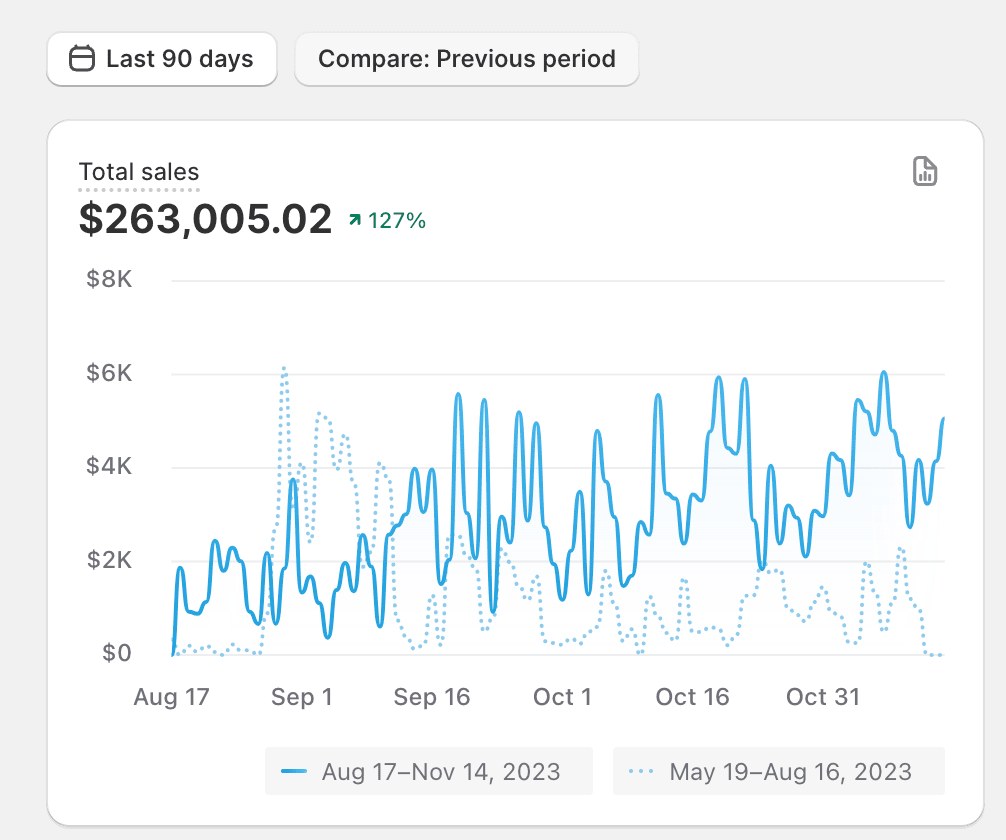This screenshot has height=840, width=1006.
Task: Toggle the Aug 17–Nov 14, 2023 series
Action: 429,772
